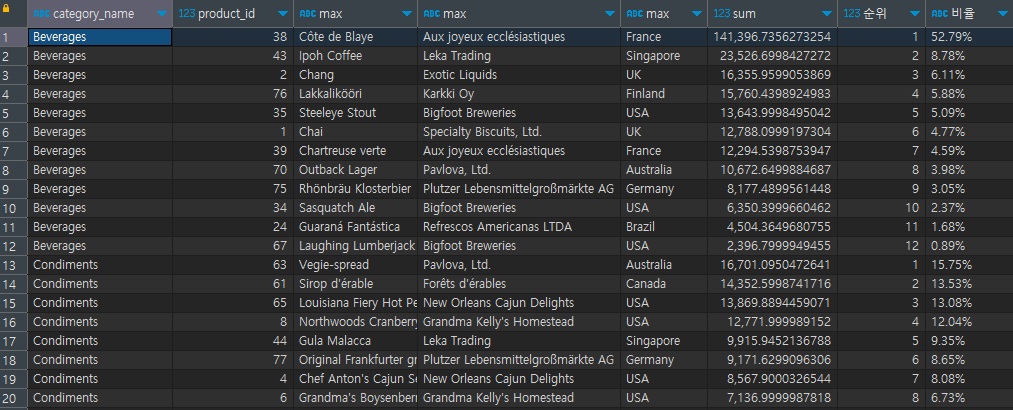Select cell Chang product name
Image resolution: width=1013 pixels, height=410 pixels.
click(355, 75)
